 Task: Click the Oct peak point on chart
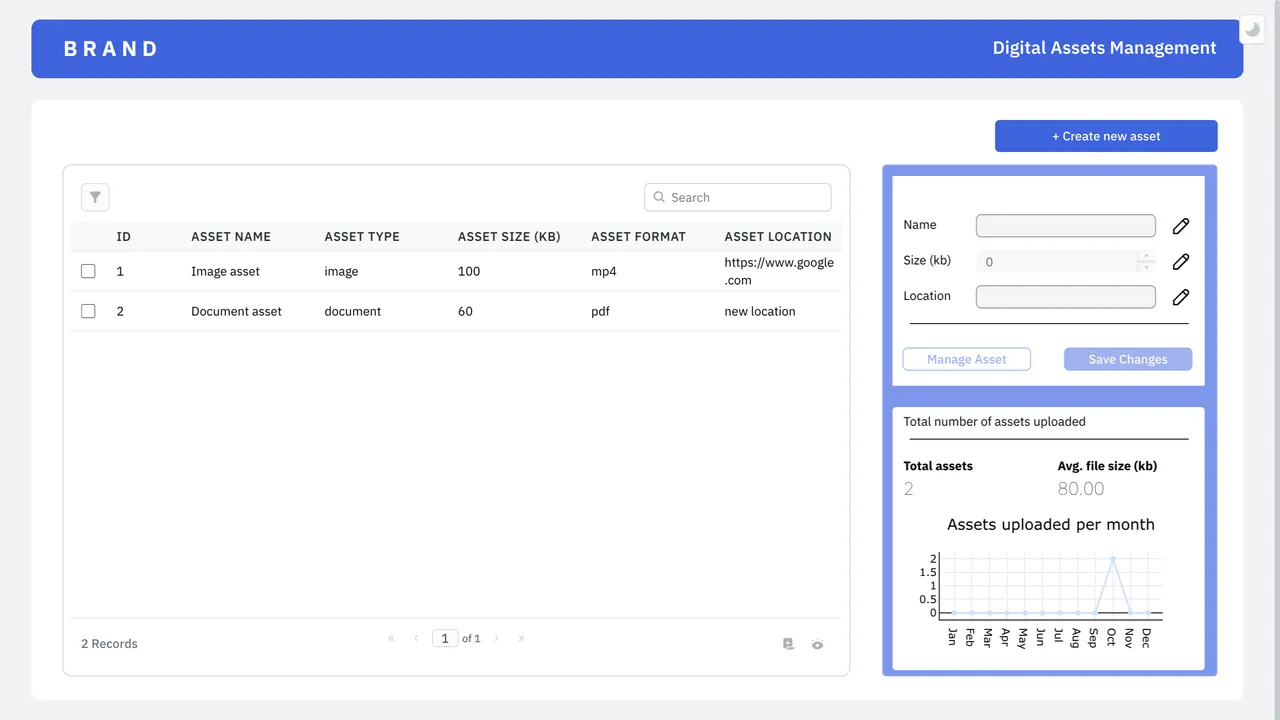click(x=1113, y=558)
